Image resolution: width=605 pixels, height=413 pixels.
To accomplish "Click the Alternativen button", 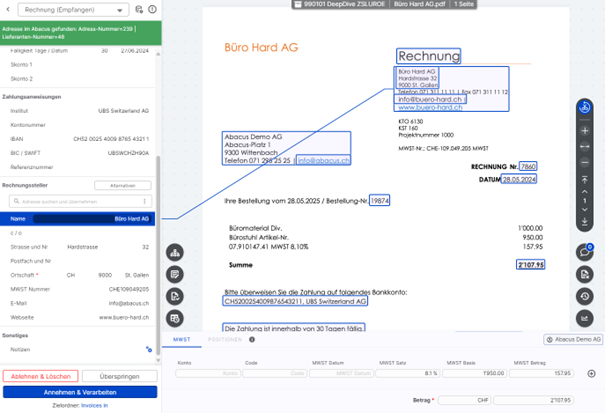I will tap(123, 186).
